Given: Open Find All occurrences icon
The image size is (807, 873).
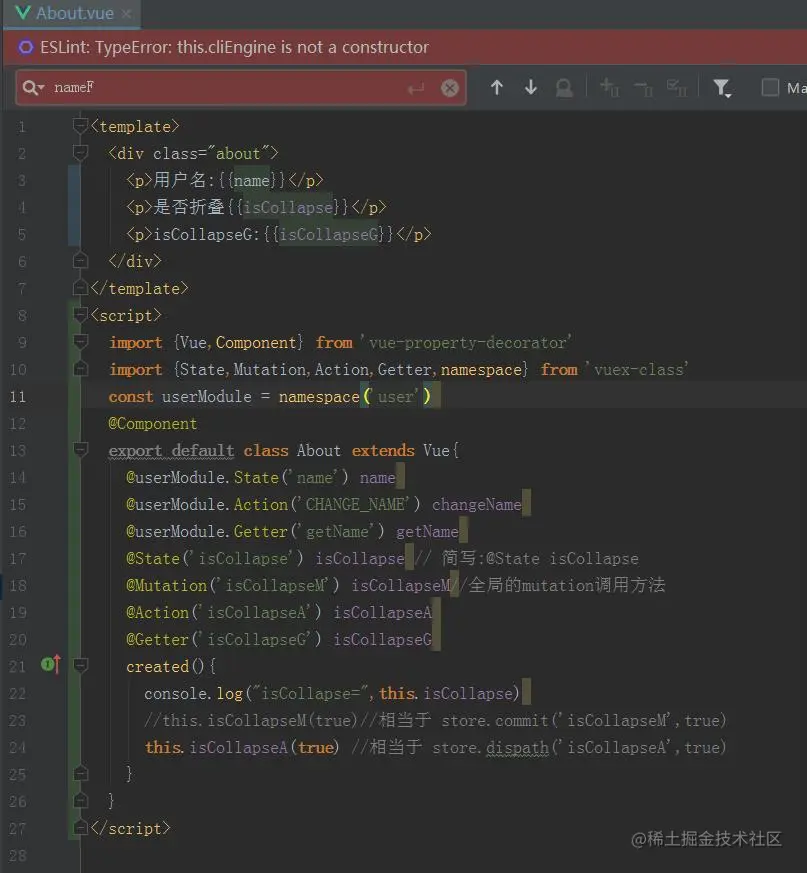Looking at the screenshot, I should pos(564,88).
